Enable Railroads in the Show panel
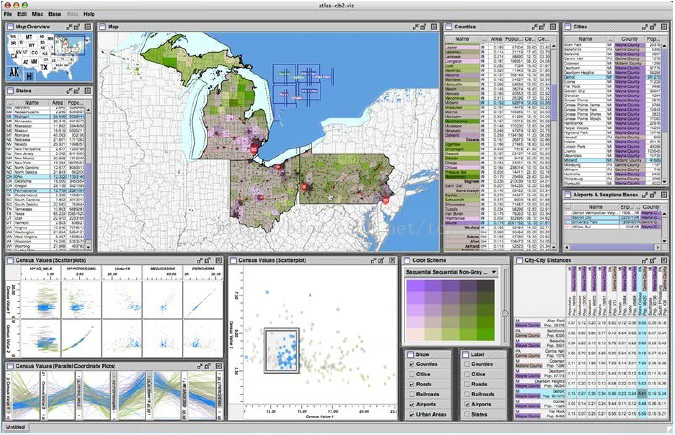 coord(412,394)
